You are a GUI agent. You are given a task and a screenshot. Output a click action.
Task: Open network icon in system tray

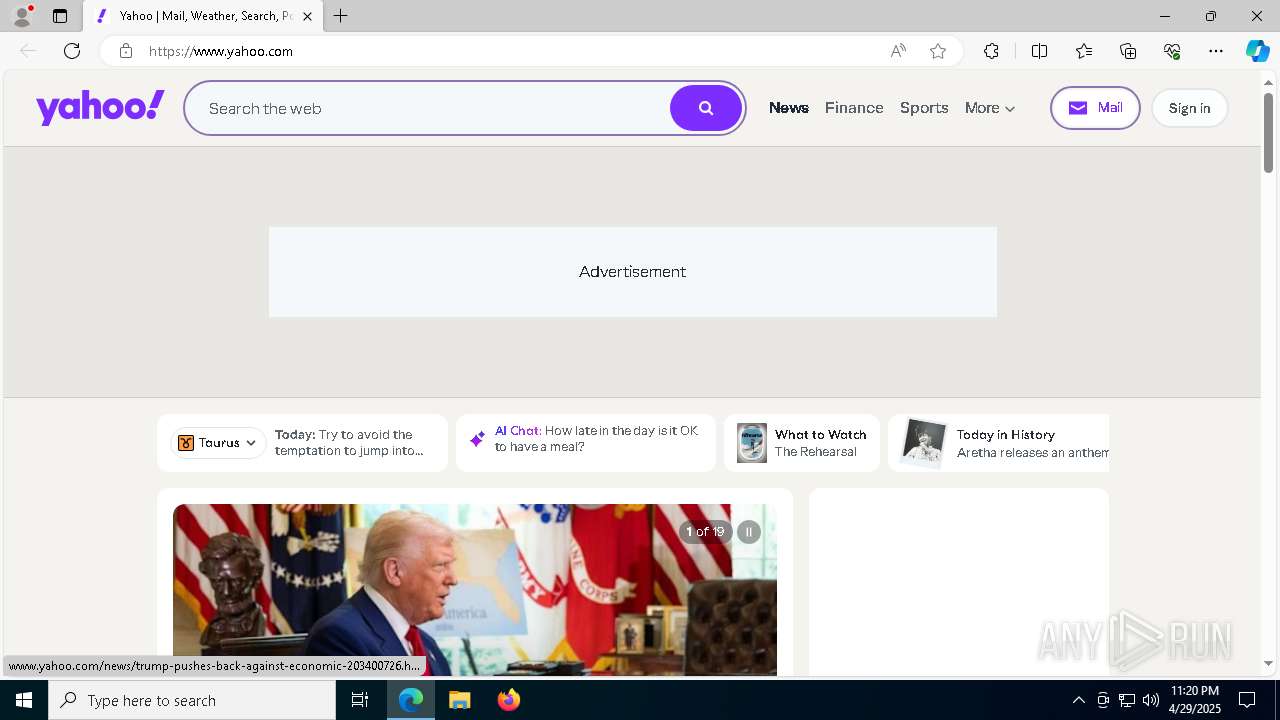click(1127, 700)
